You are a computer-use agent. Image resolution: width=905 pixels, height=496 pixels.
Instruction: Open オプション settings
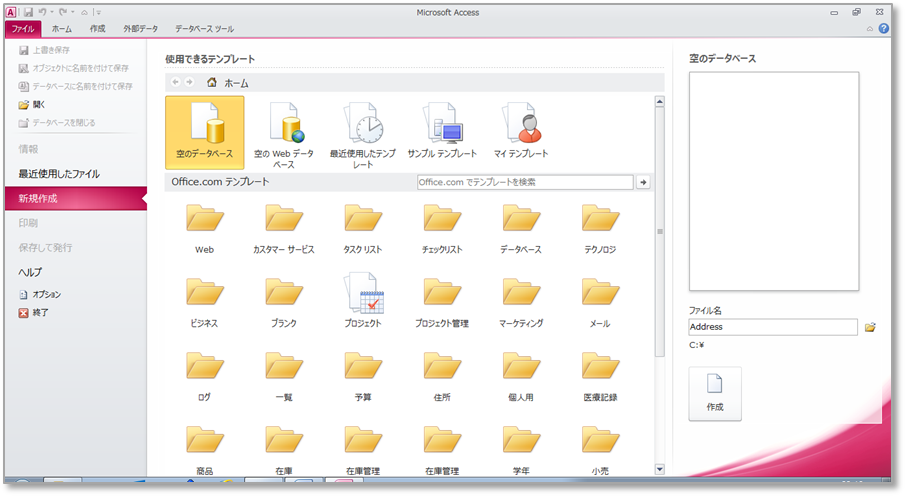pyautogui.click(x=40, y=294)
